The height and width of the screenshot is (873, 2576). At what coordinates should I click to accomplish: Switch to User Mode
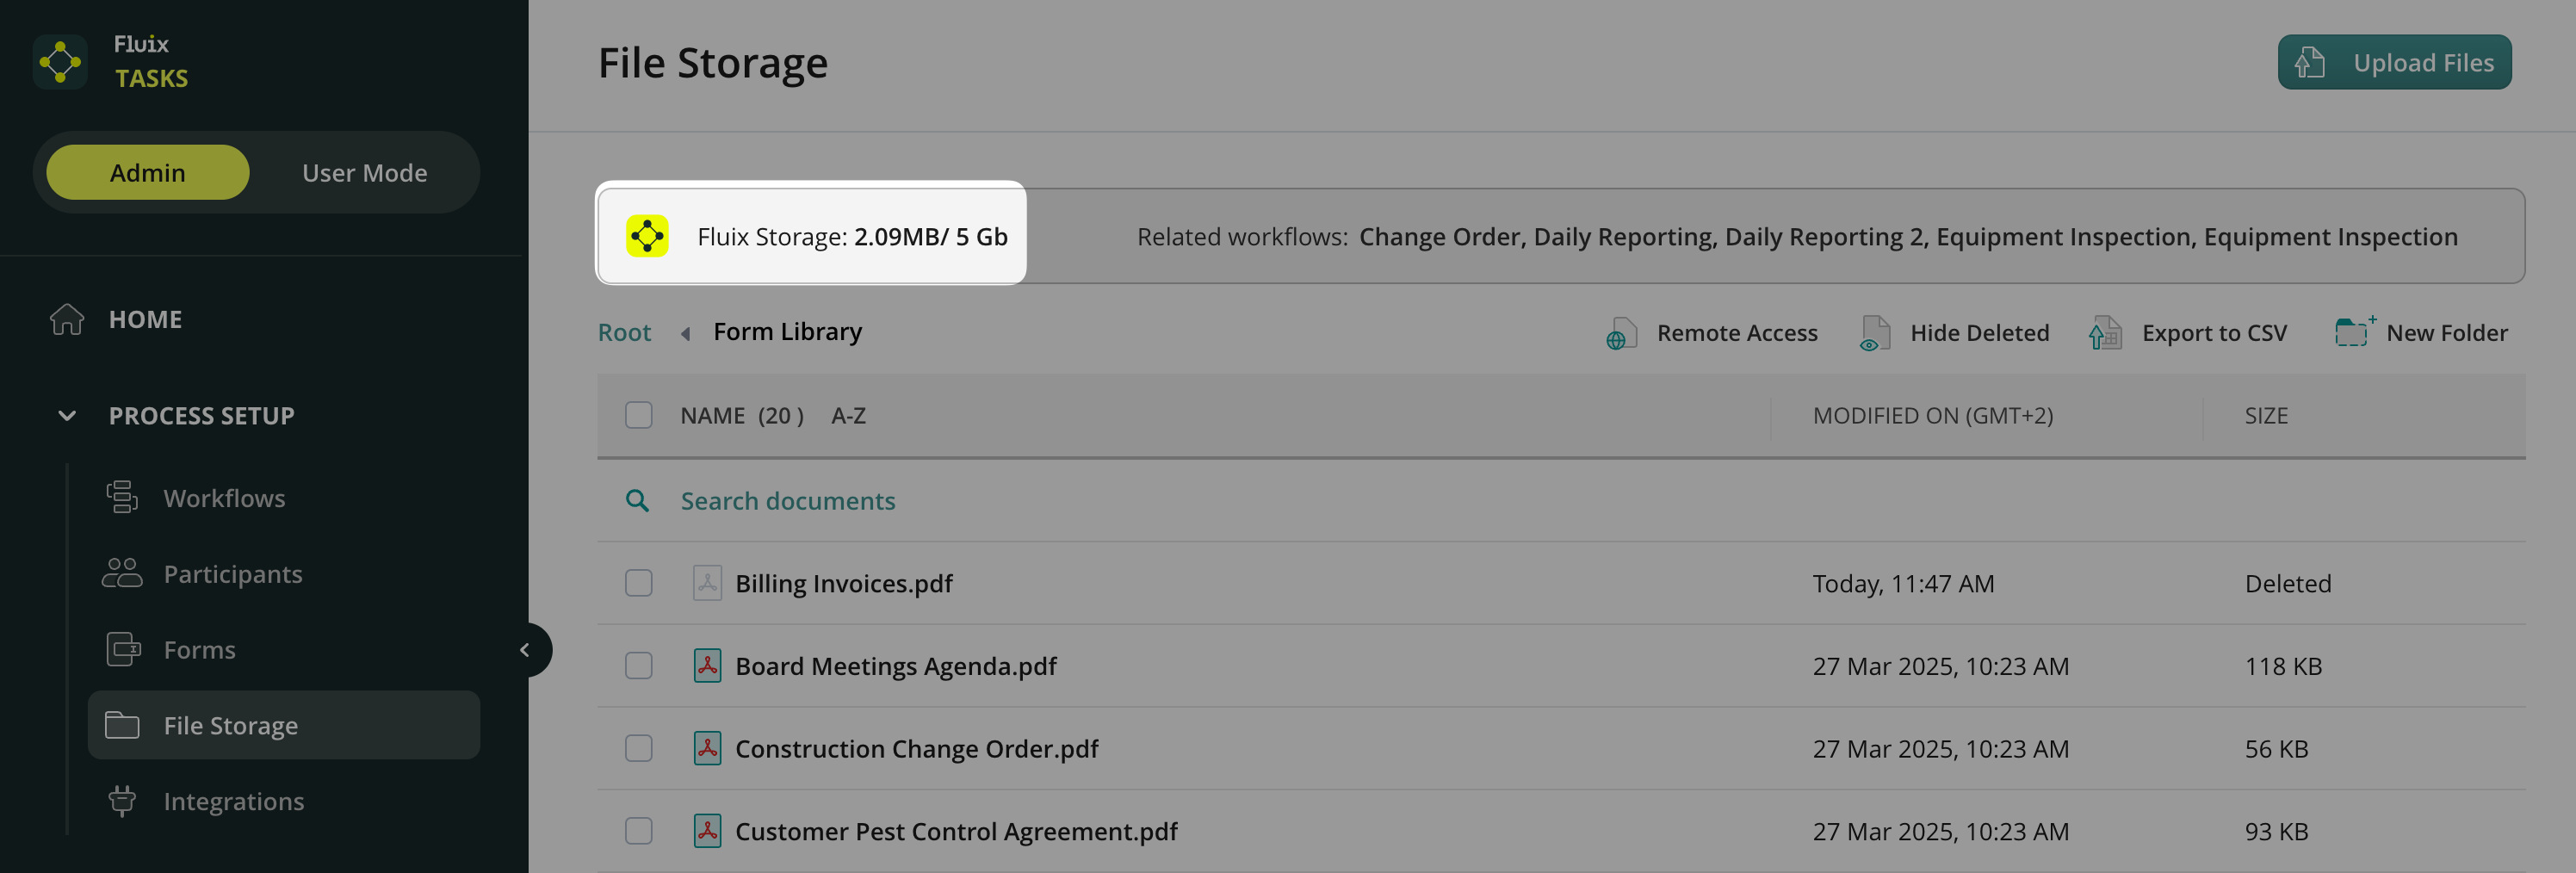tap(364, 173)
